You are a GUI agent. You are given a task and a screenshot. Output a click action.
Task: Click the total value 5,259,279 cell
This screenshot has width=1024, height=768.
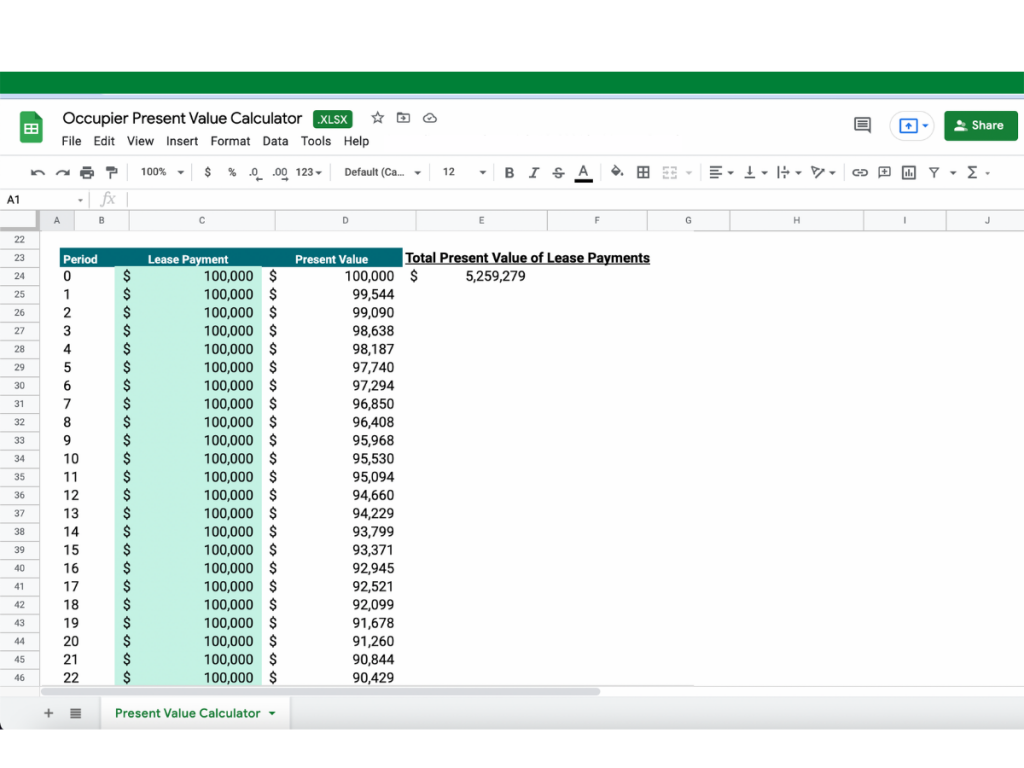click(x=481, y=276)
